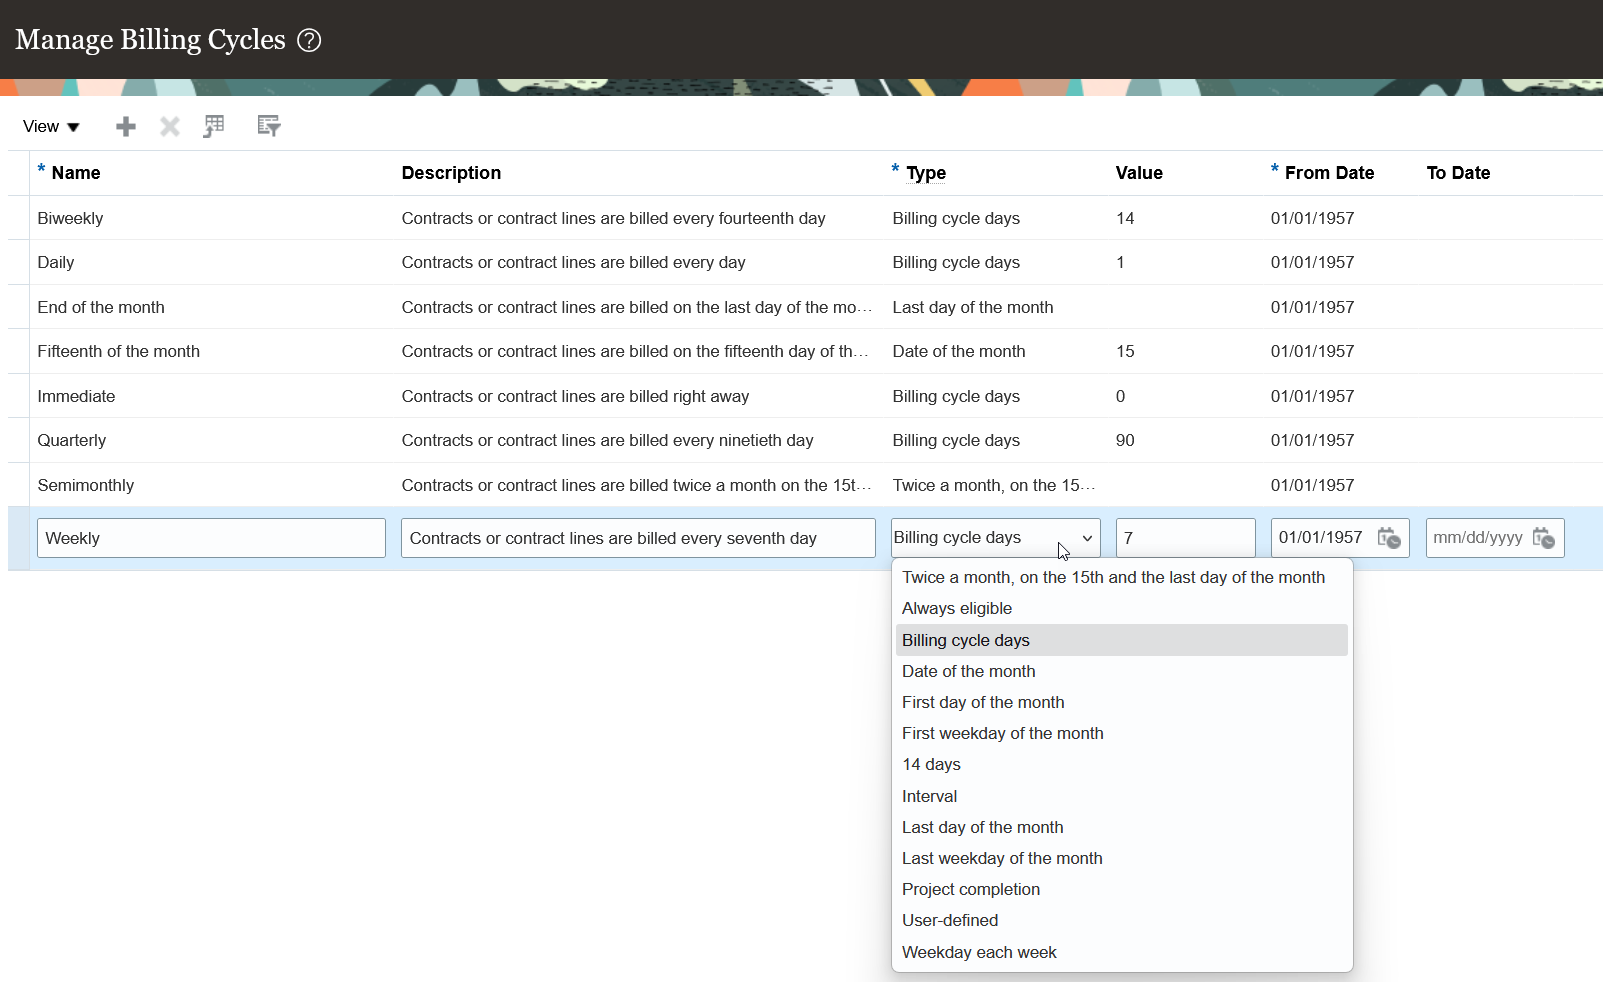This screenshot has width=1603, height=982.
Task: Select Last weekday of the month
Action: 1122,858
